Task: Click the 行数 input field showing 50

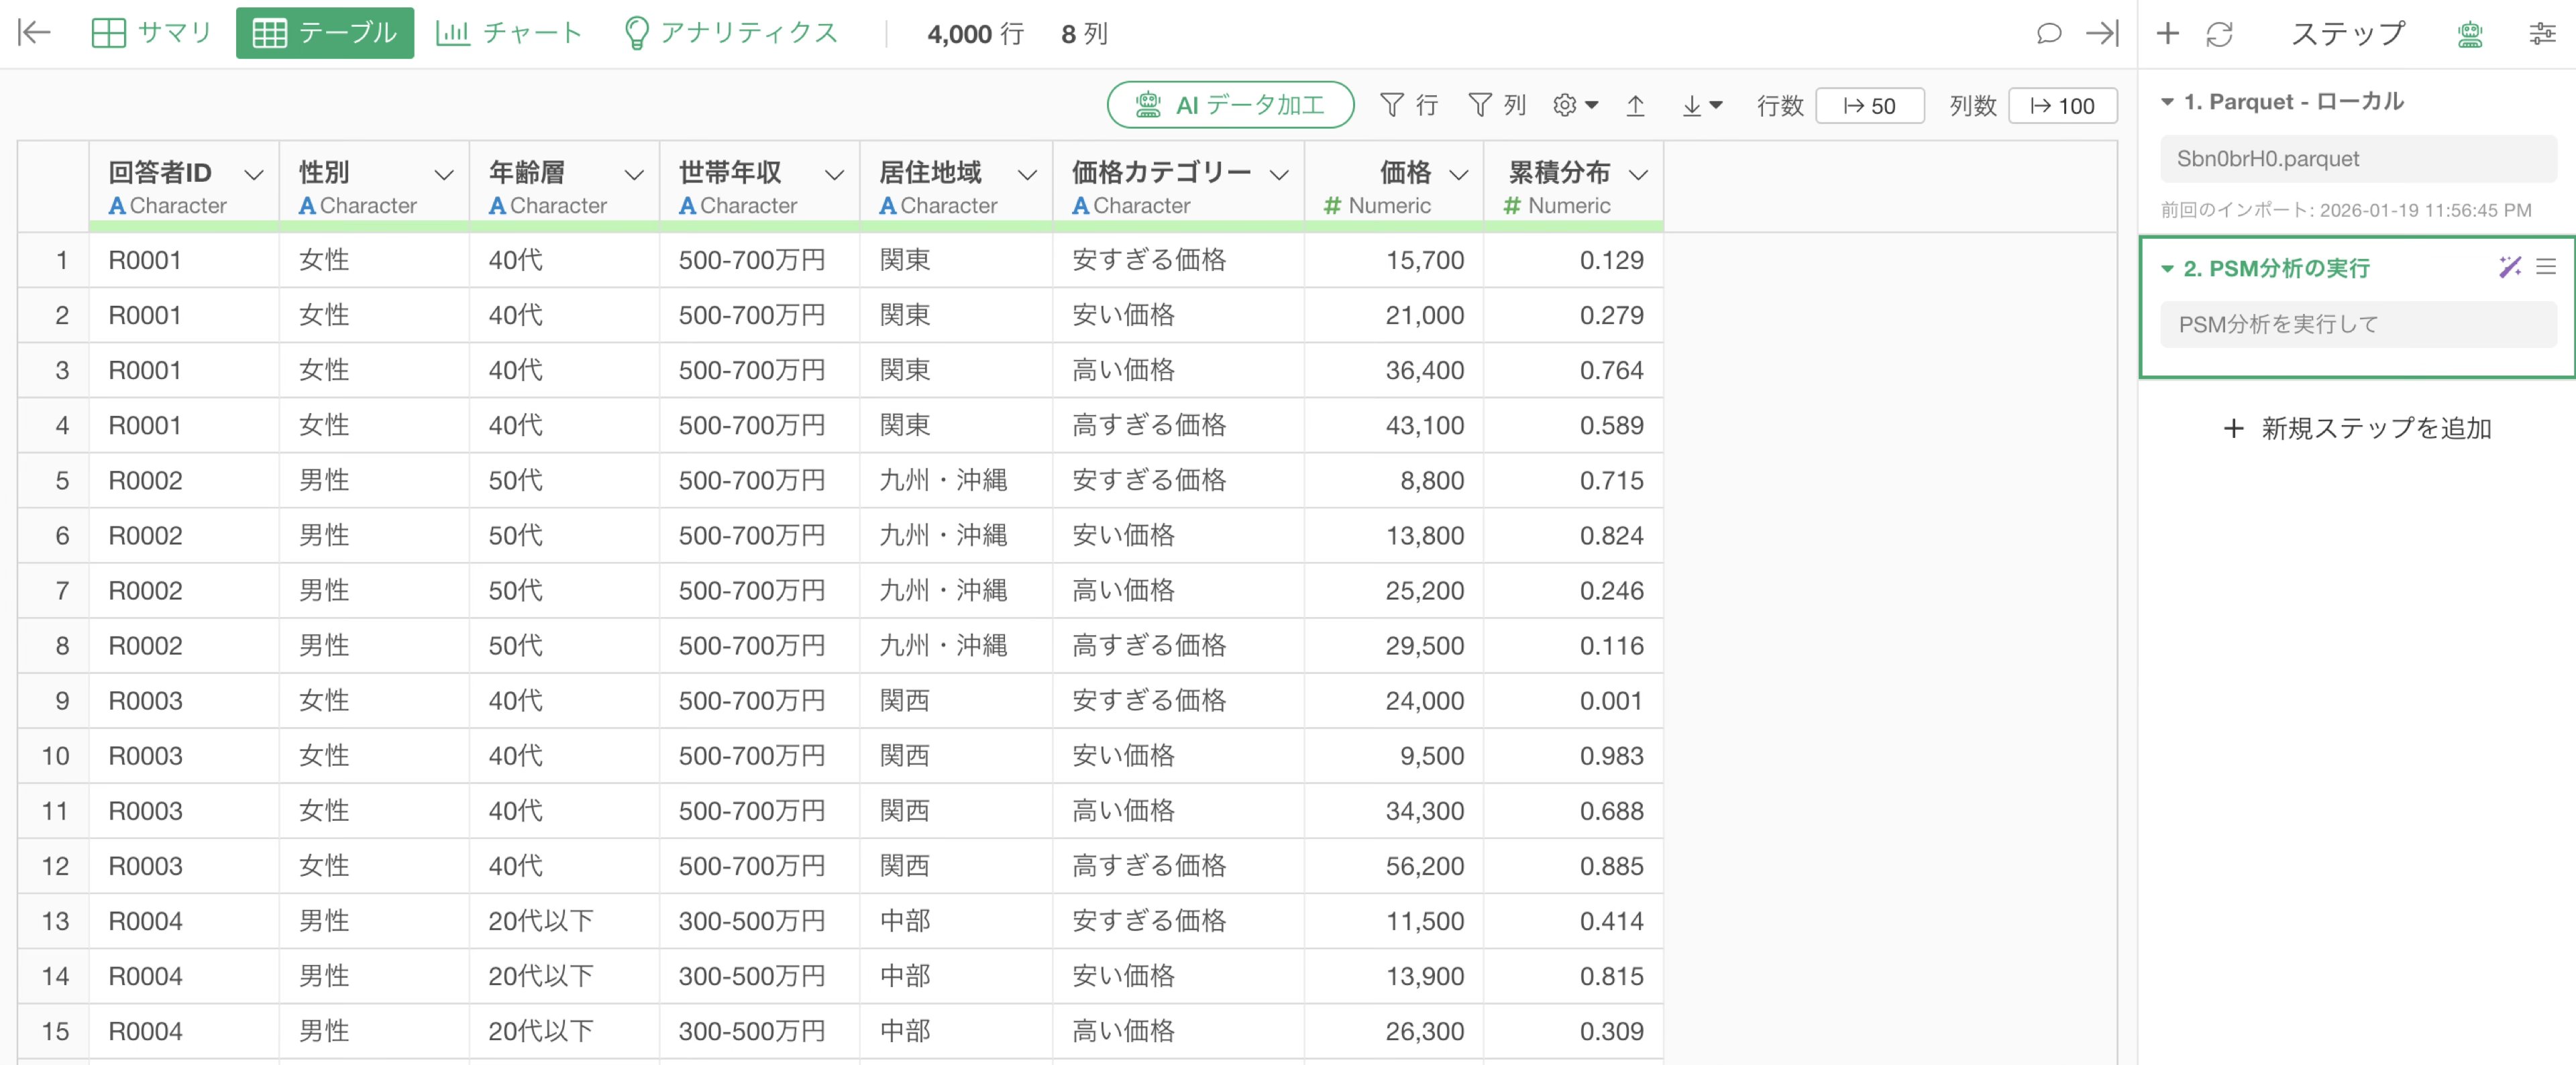Action: pyautogui.click(x=1869, y=106)
